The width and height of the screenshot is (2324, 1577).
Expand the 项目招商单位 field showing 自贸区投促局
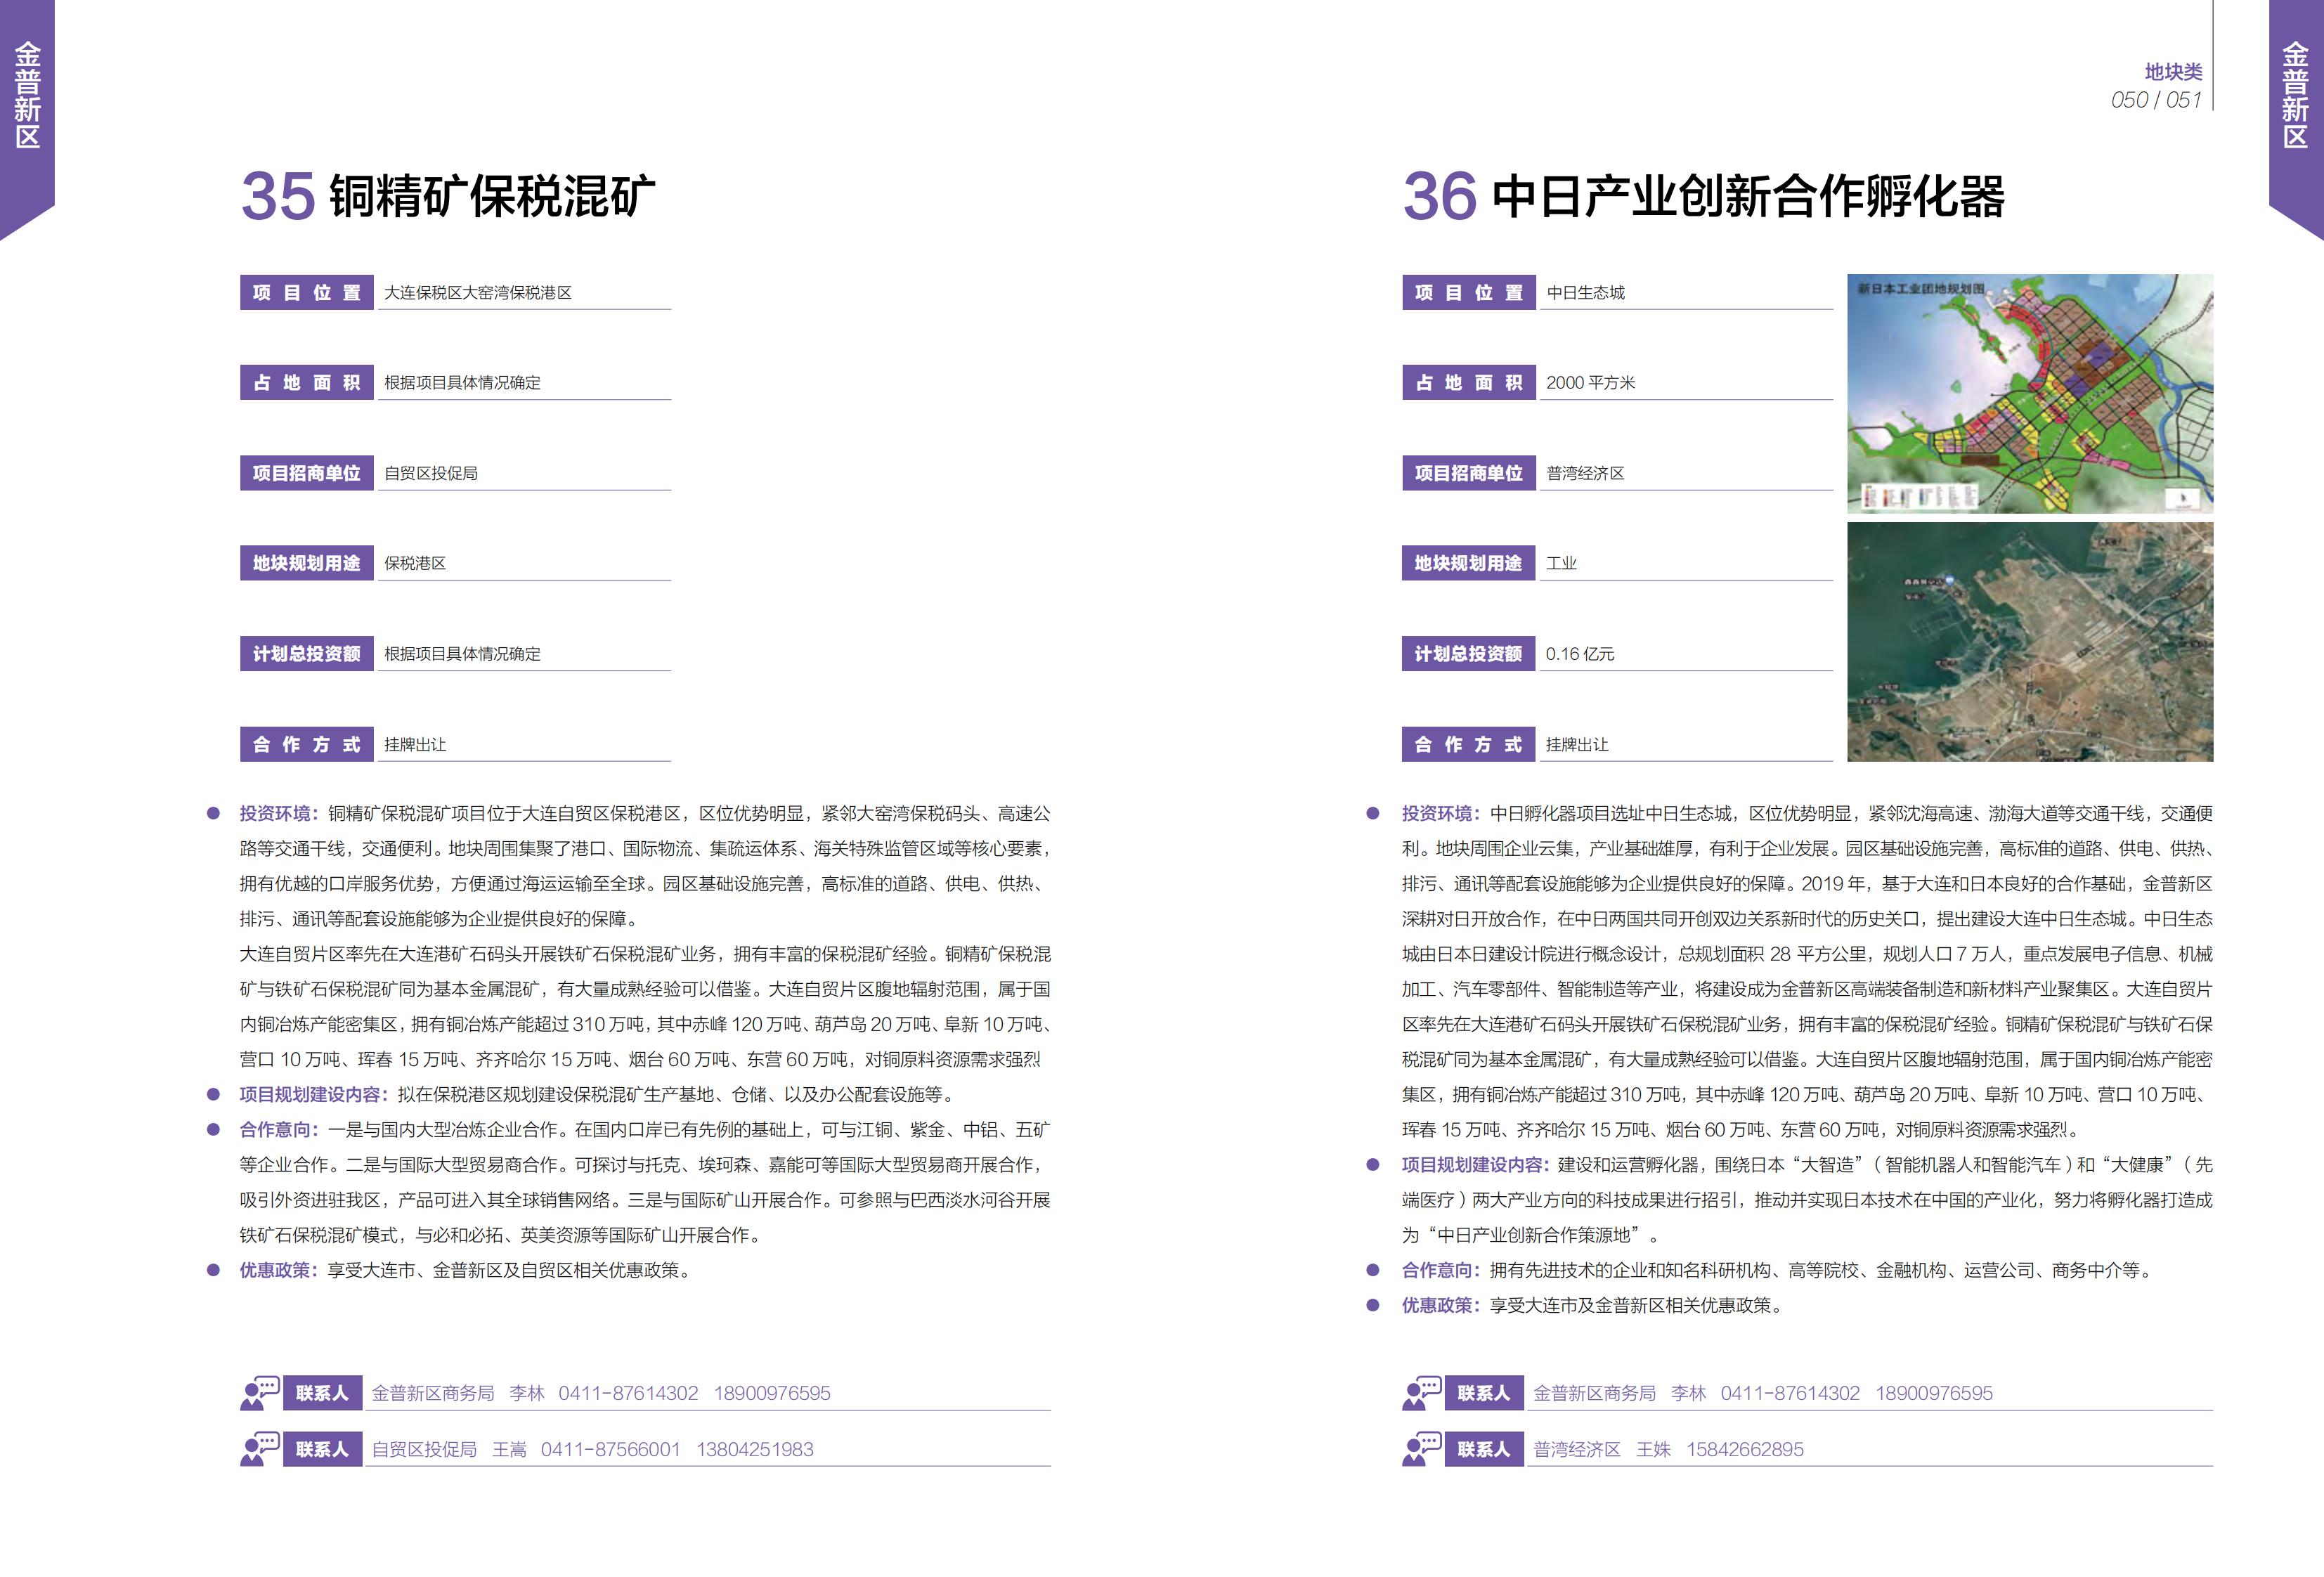coord(430,473)
